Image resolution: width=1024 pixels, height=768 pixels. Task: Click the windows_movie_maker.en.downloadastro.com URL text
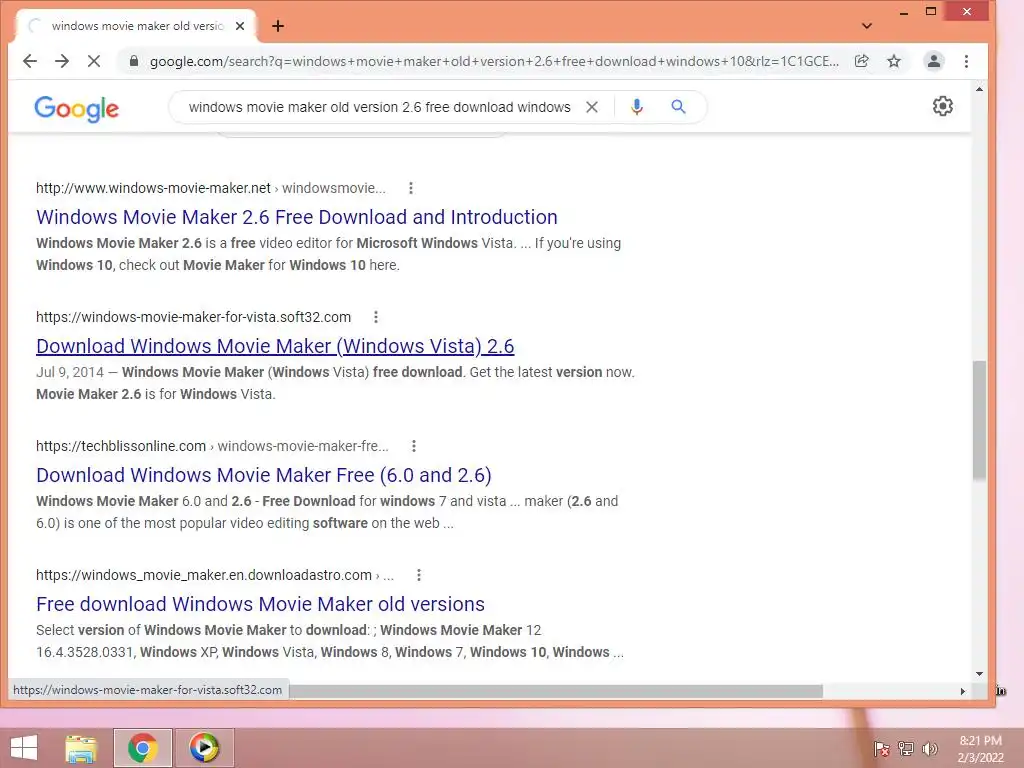(204, 575)
